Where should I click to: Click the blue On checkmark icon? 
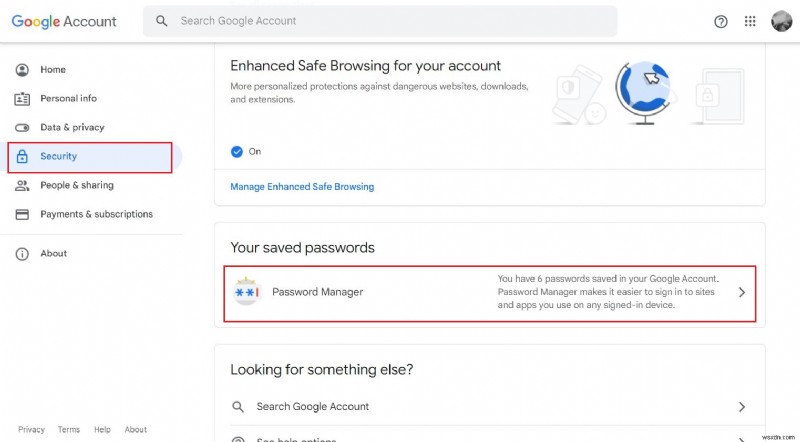pyautogui.click(x=237, y=152)
